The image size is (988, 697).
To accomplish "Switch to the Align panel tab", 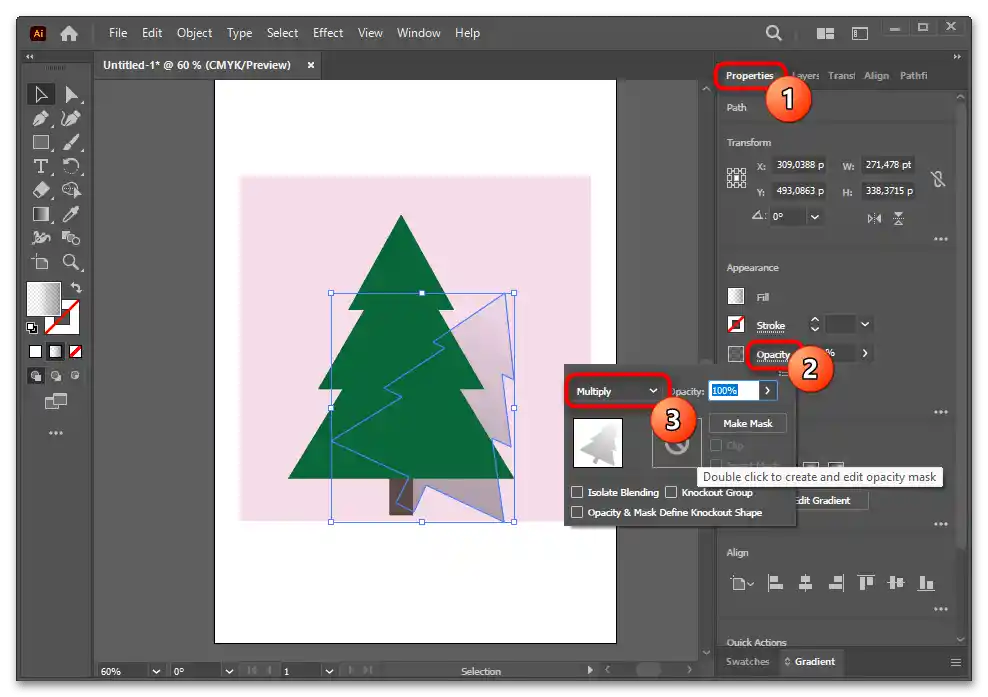I will 876,76.
